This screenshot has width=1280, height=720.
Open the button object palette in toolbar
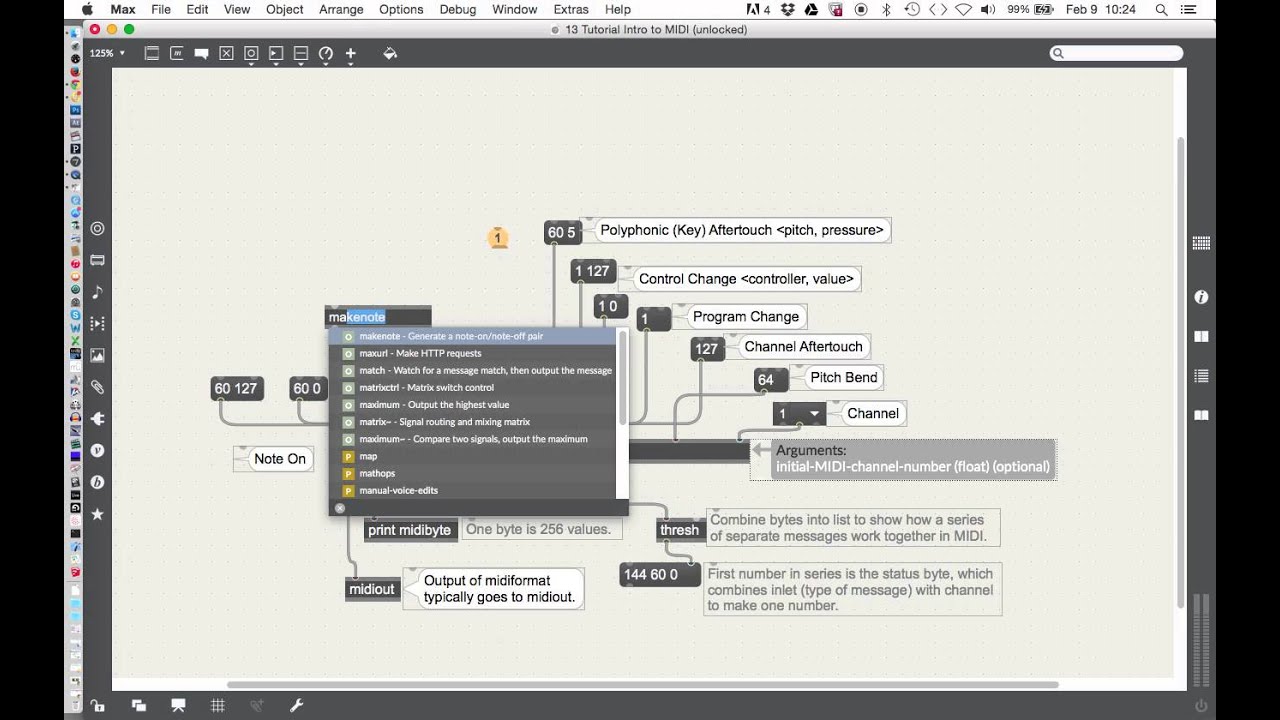point(251,53)
